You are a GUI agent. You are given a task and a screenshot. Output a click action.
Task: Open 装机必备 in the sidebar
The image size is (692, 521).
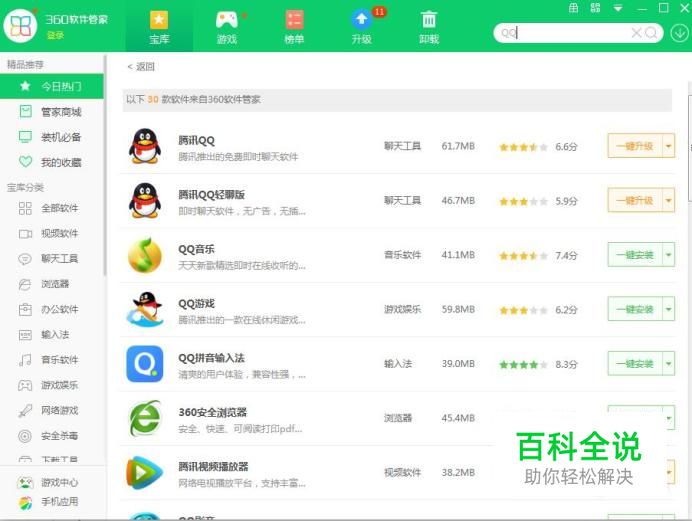click(x=52, y=137)
